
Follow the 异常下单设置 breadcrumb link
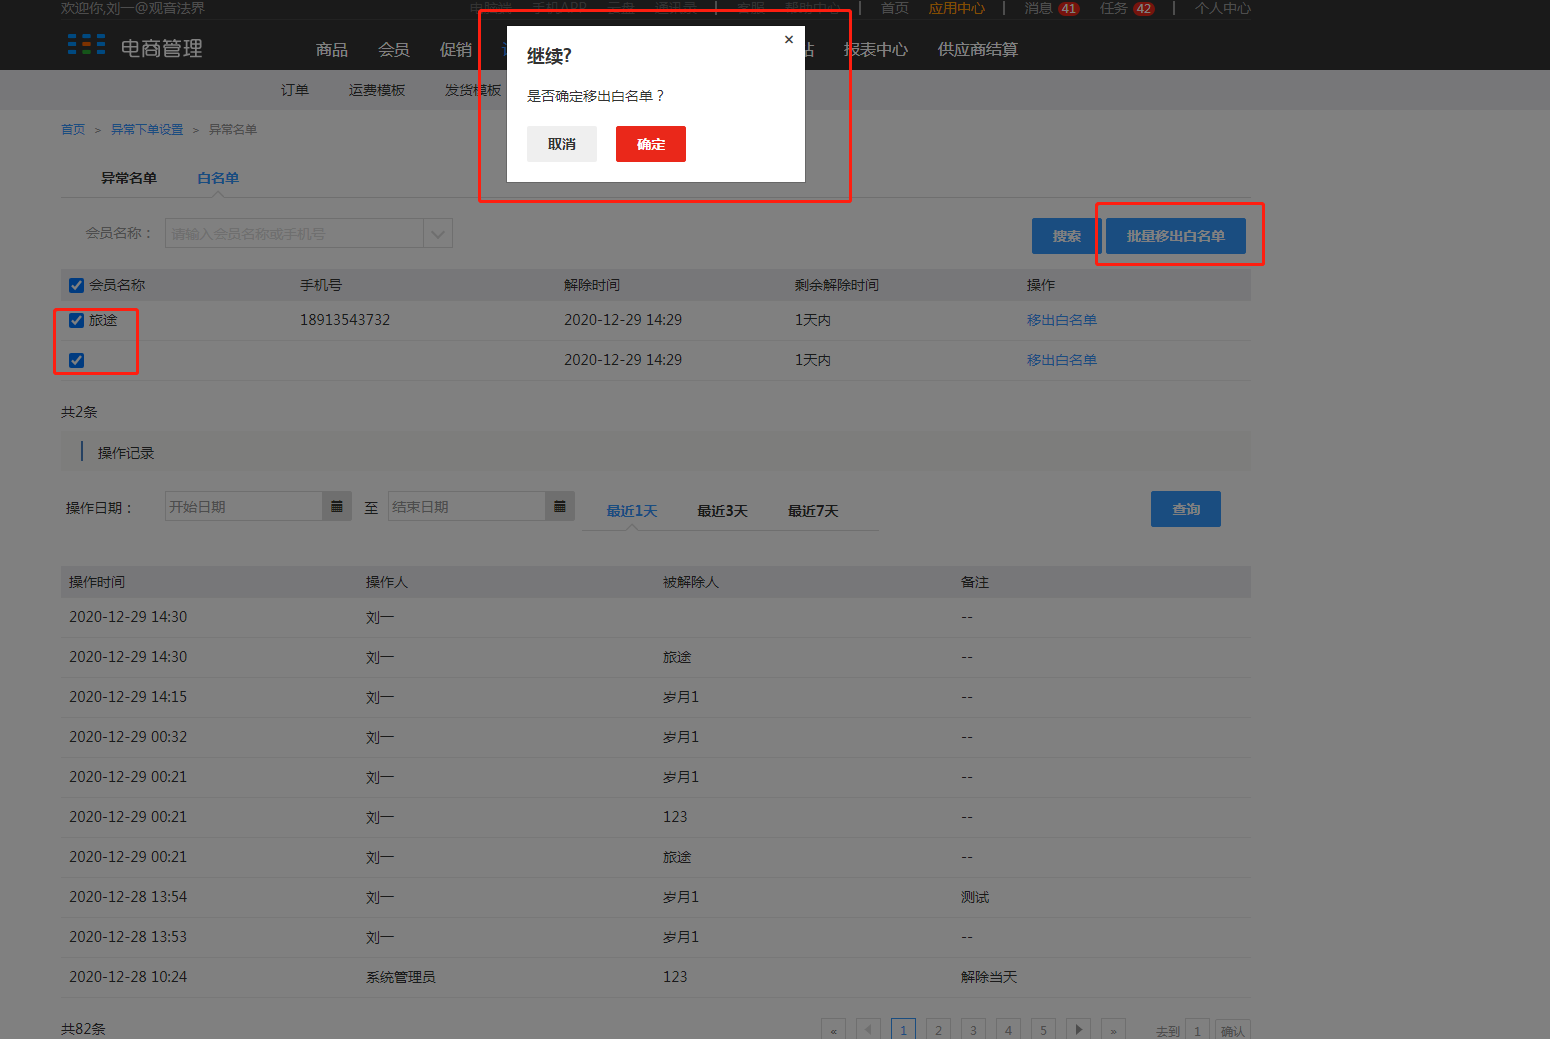point(147,130)
